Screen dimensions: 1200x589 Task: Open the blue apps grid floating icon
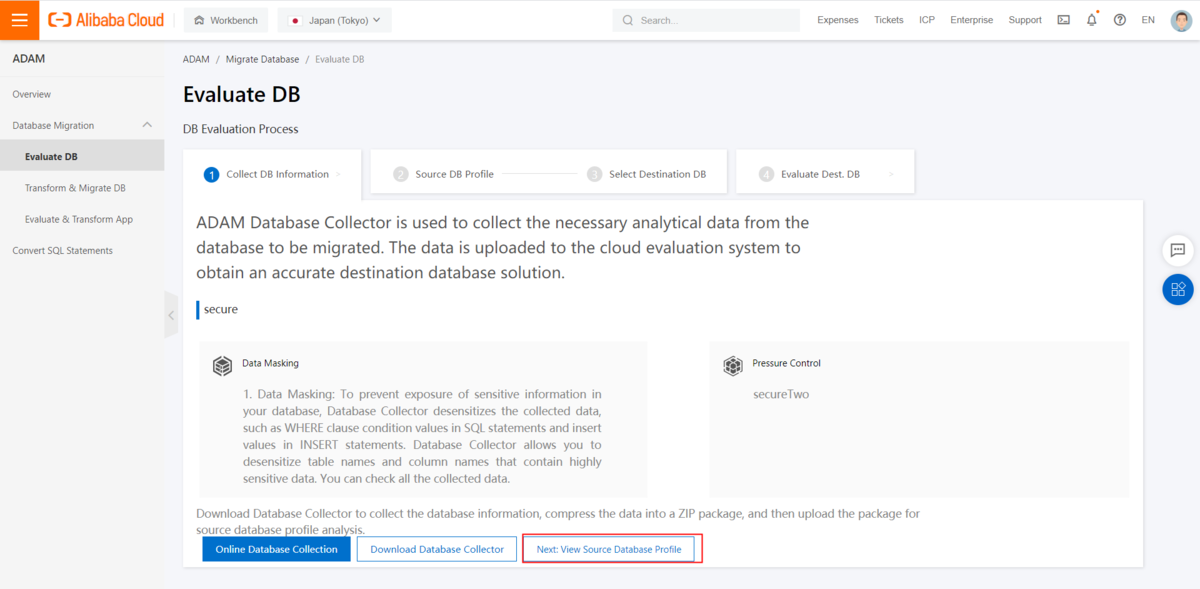[x=1178, y=290]
